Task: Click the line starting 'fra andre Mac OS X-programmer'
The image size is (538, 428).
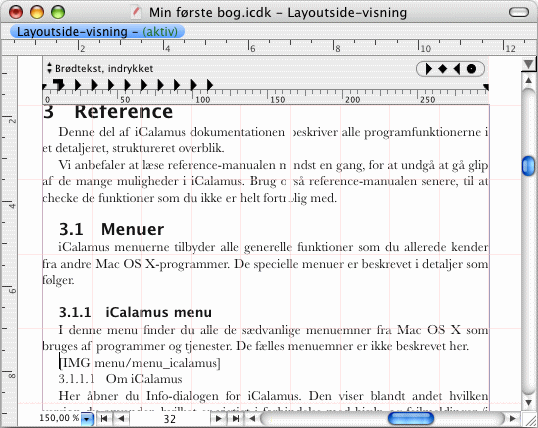Action: pyautogui.click(x=265, y=264)
